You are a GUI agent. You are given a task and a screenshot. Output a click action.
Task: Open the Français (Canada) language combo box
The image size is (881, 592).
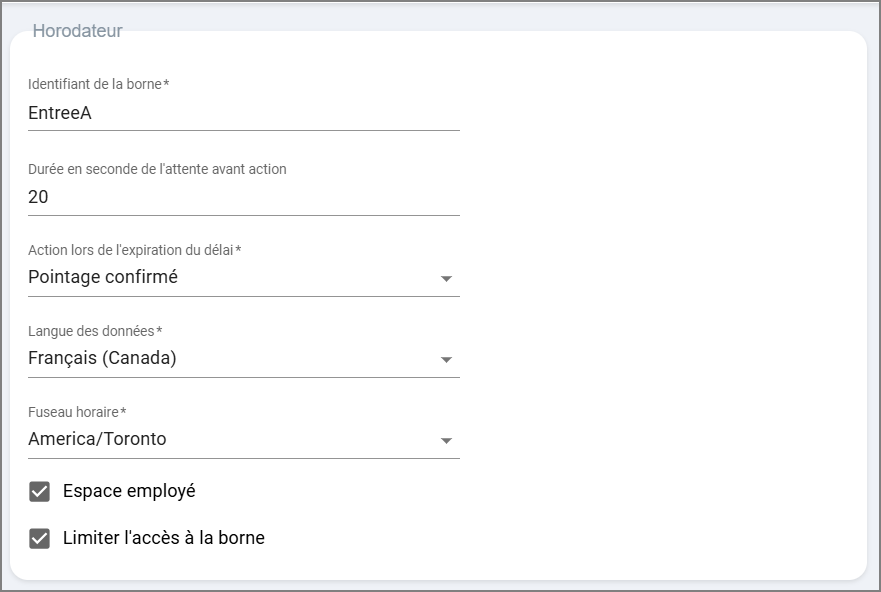pos(102,358)
